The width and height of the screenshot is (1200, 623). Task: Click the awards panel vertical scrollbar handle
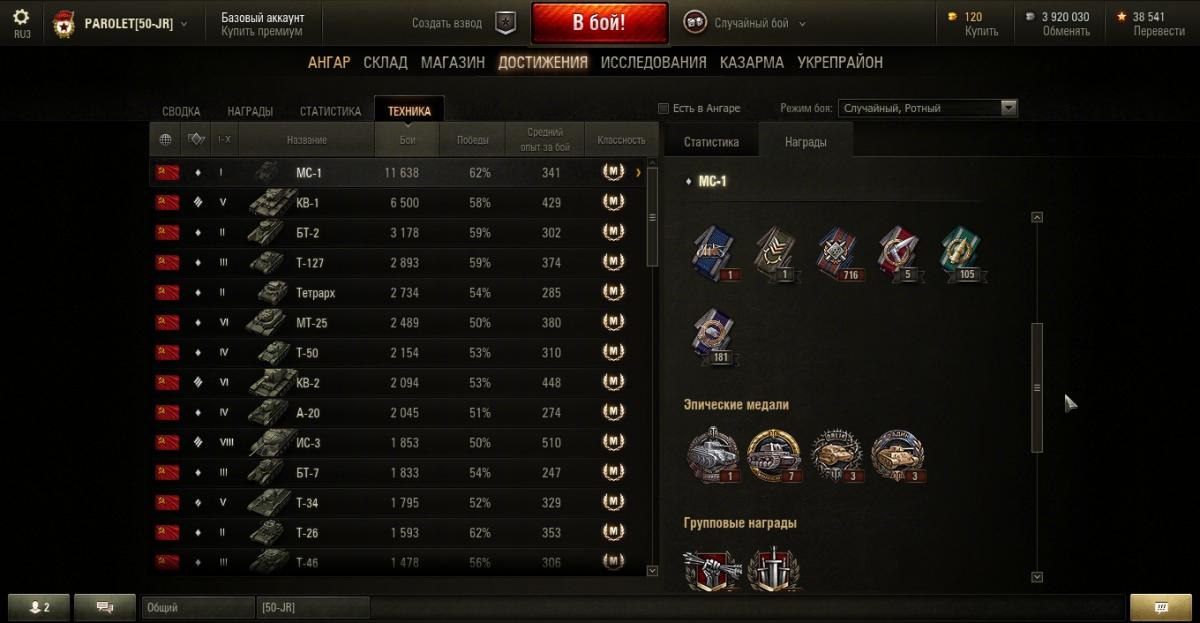point(1037,388)
